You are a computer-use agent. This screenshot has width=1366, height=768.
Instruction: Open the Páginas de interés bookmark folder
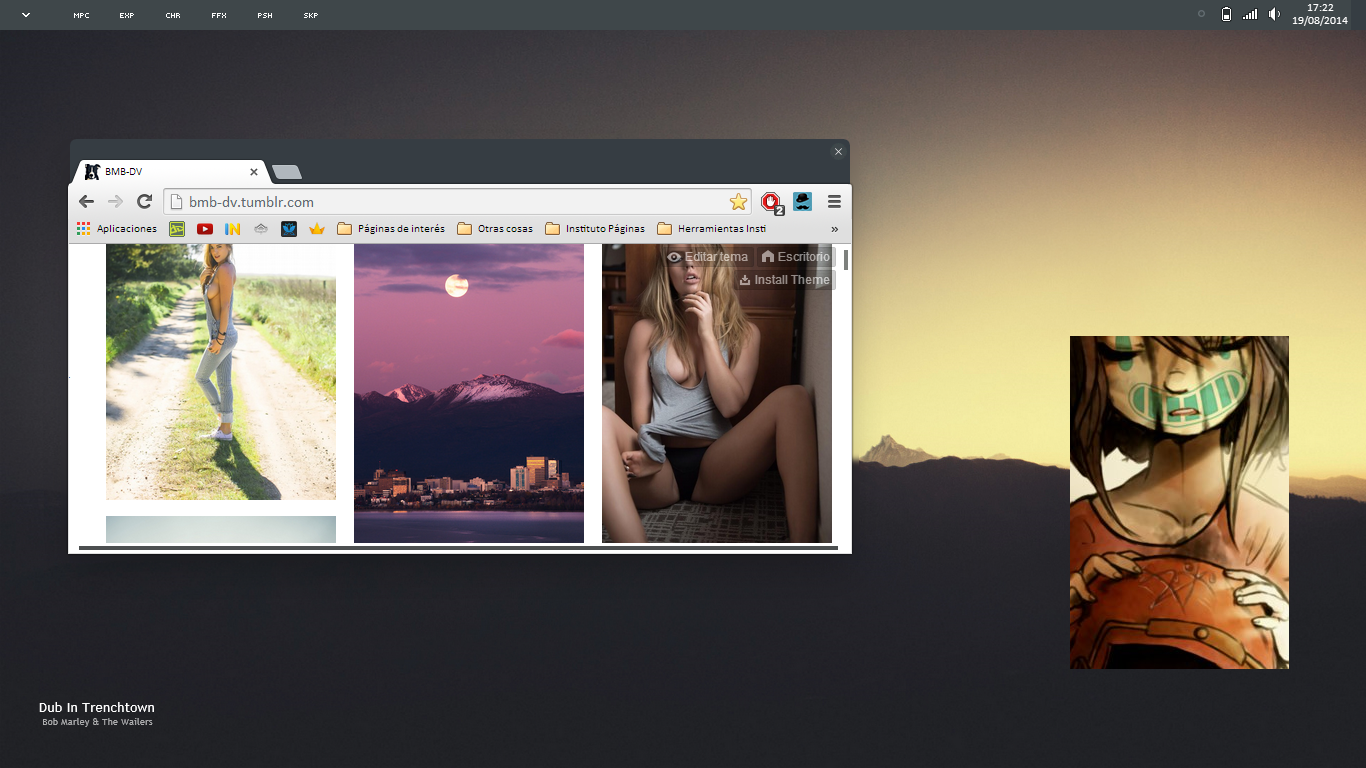click(391, 229)
